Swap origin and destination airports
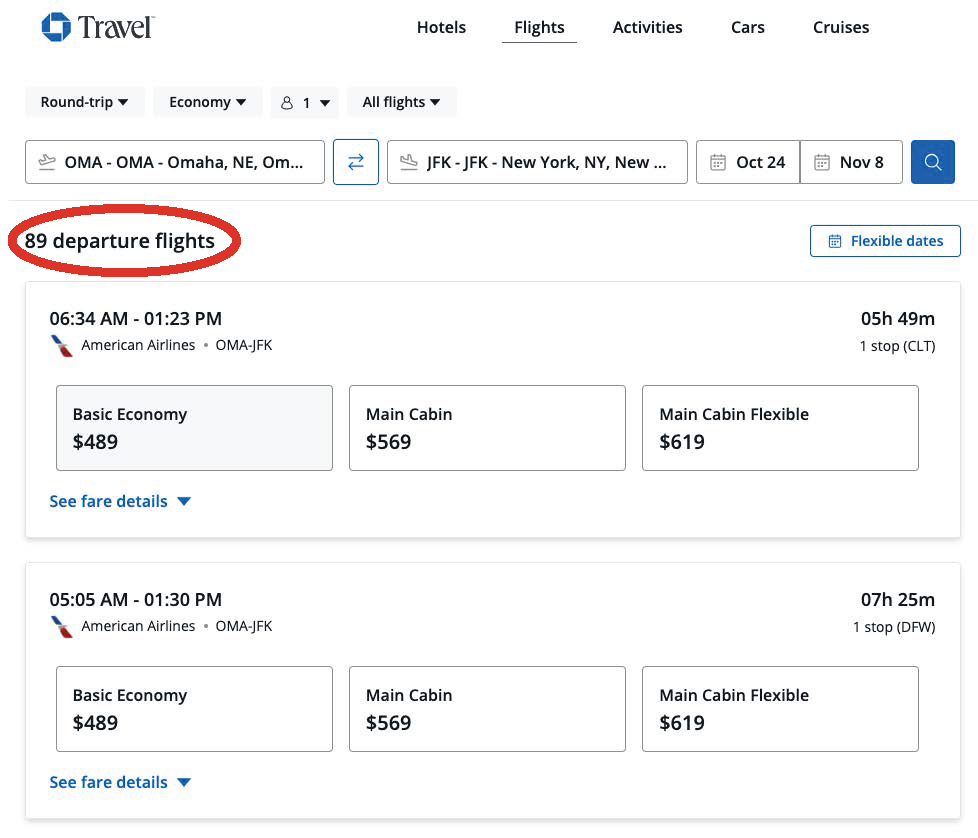 coord(356,162)
